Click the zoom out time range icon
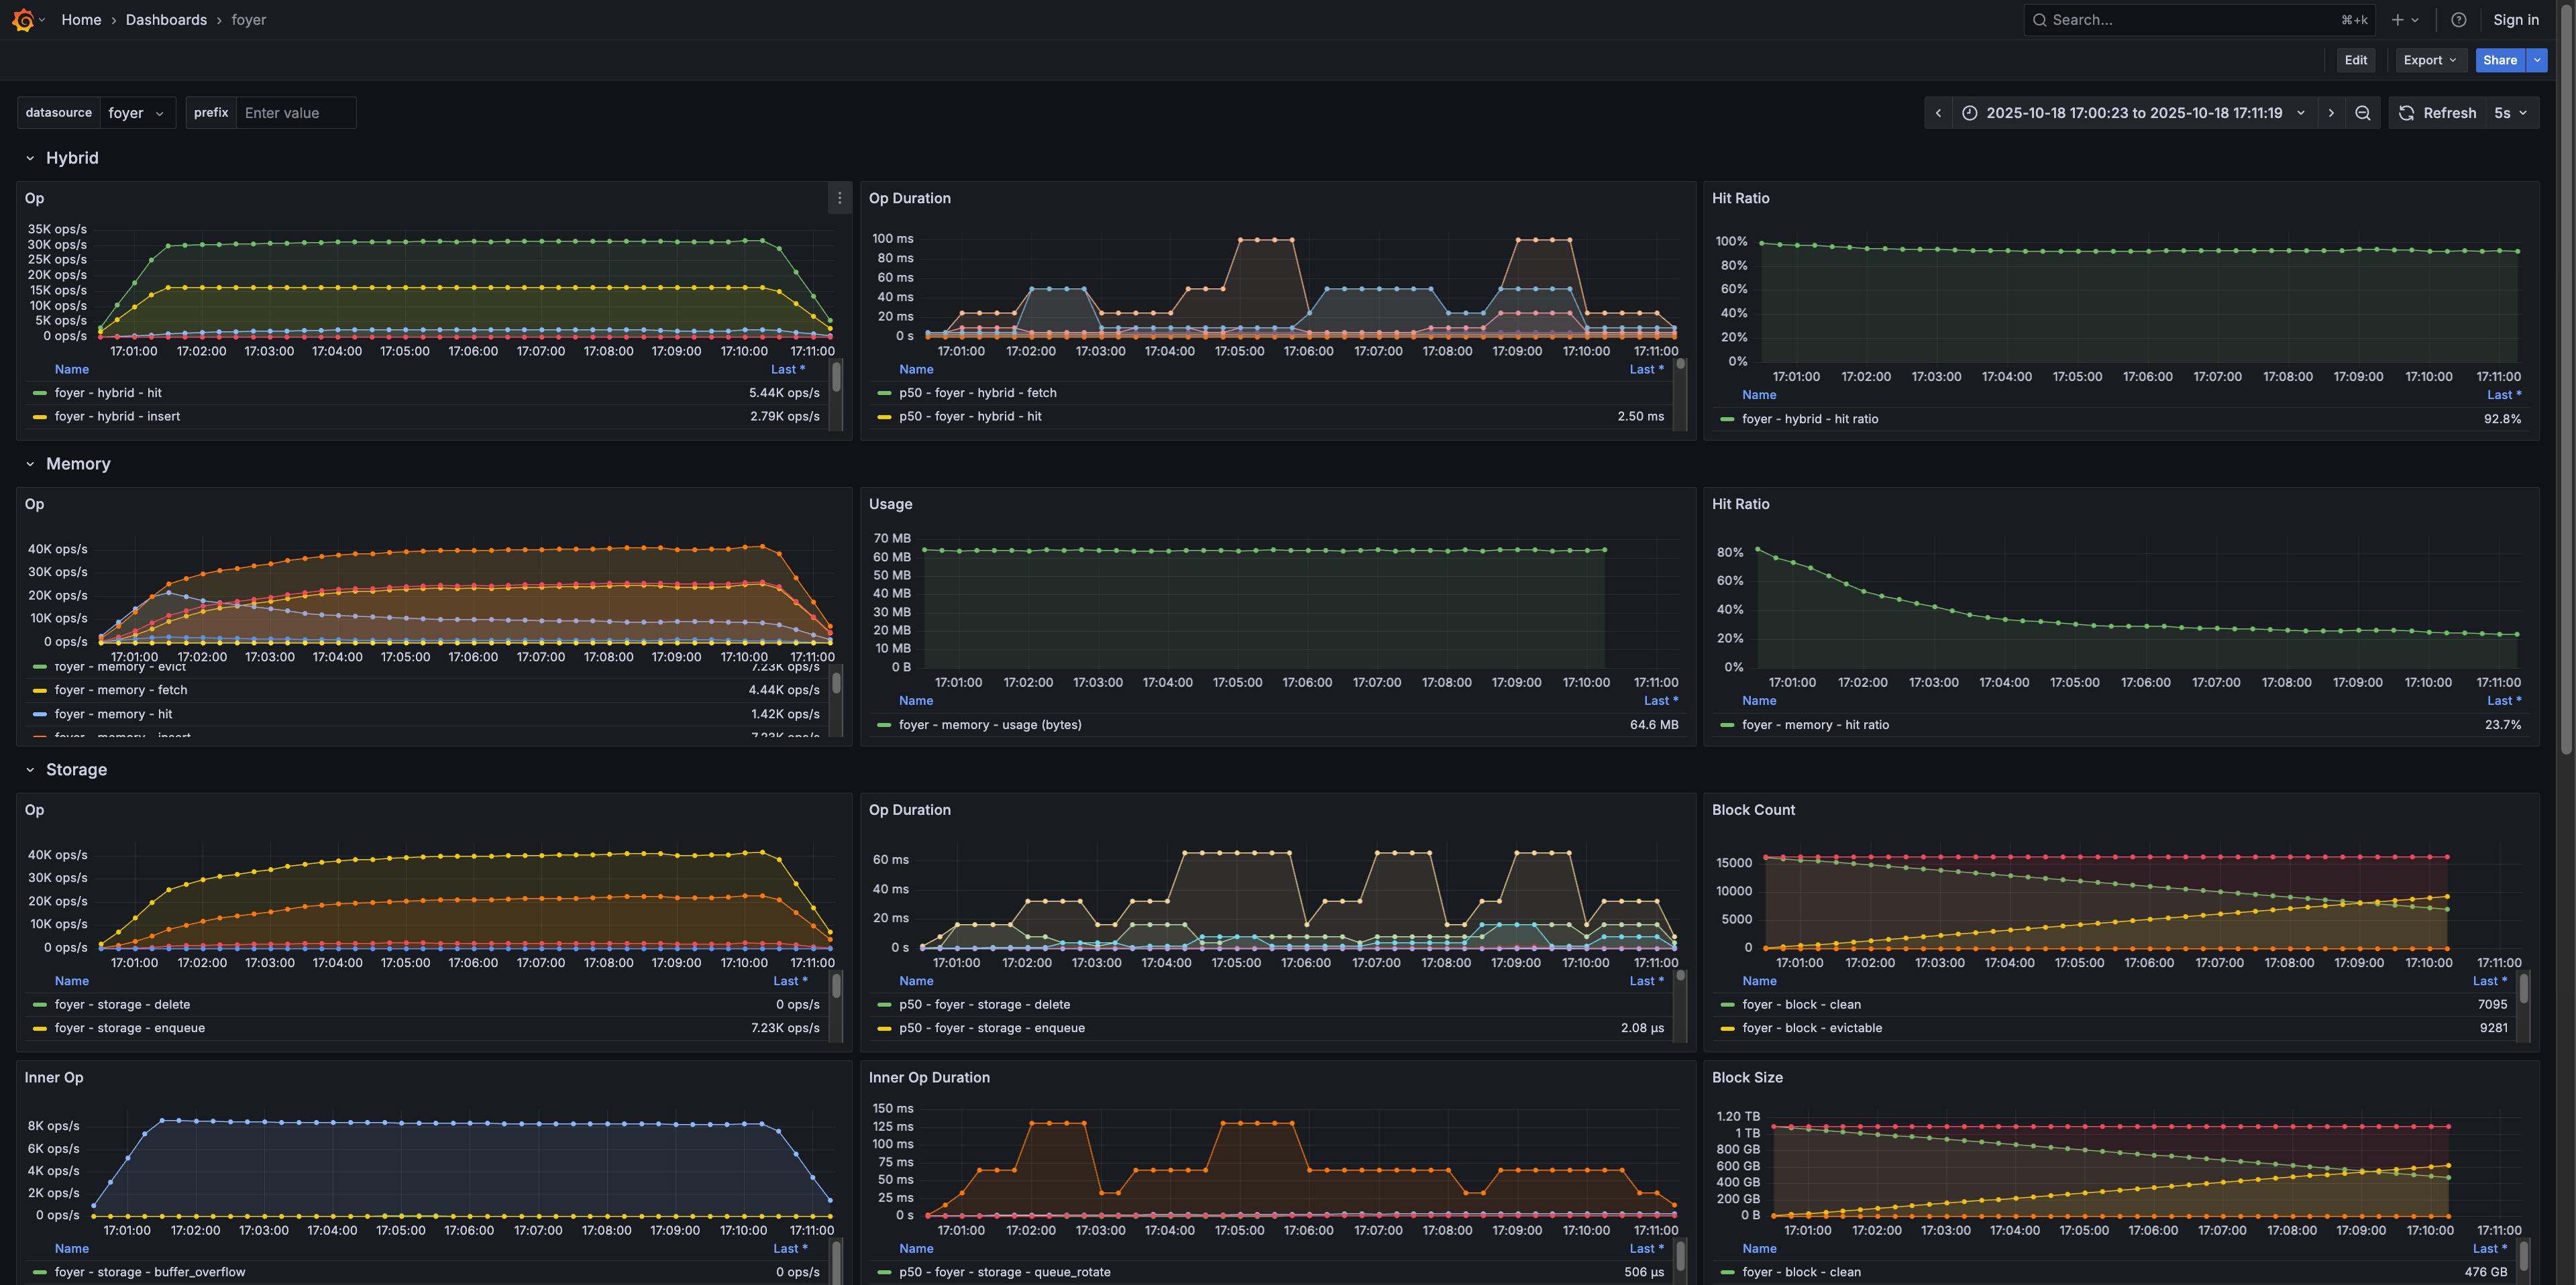 (x=2362, y=113)
